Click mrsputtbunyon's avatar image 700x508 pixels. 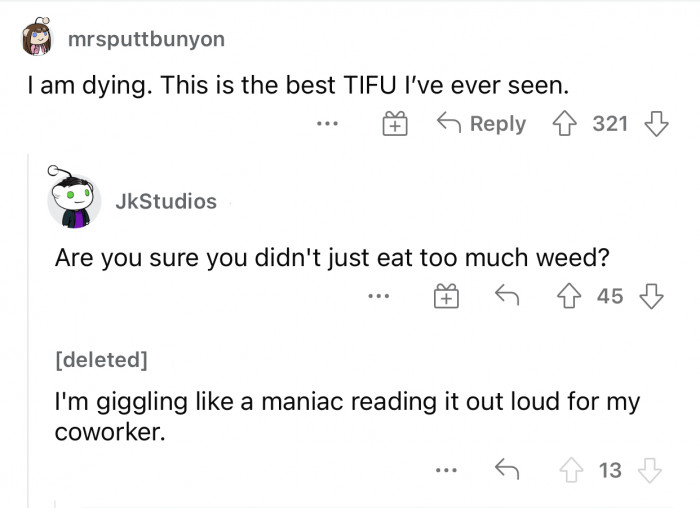[40, 38]
